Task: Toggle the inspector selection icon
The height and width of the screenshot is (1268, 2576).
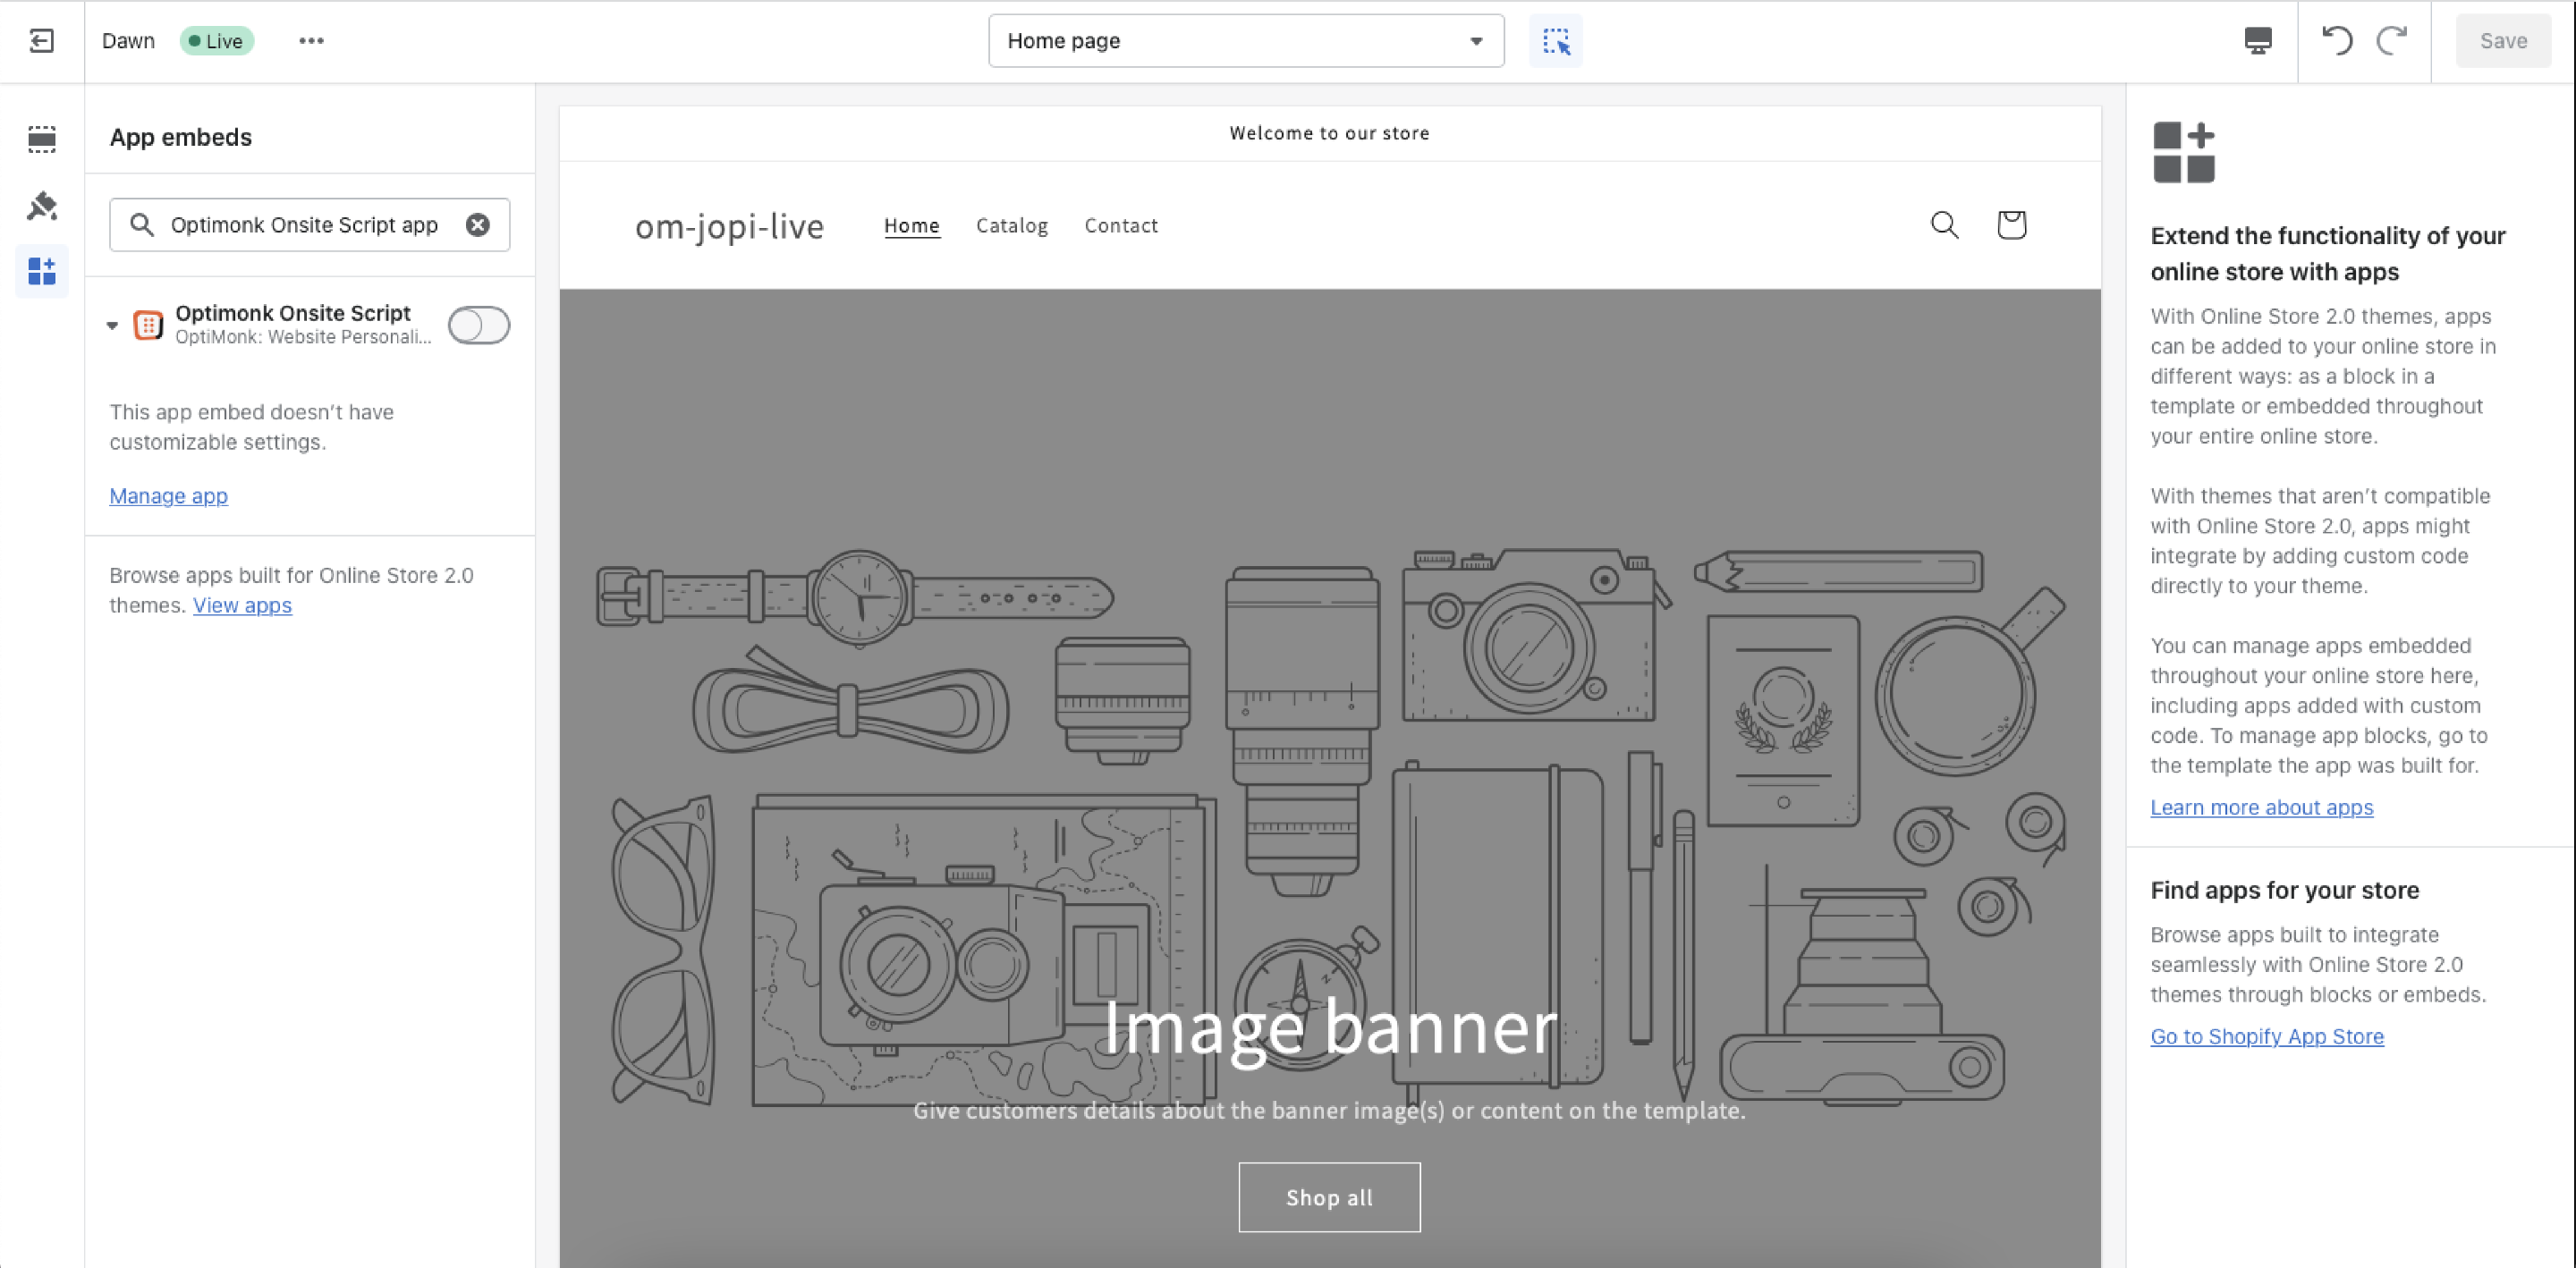Action: pos(1555,41)
